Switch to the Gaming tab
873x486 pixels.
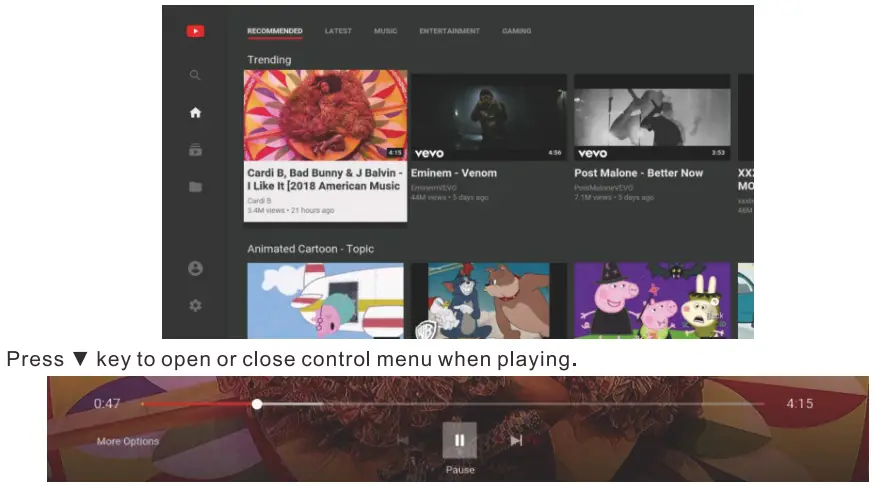click(x=516, y=31)
